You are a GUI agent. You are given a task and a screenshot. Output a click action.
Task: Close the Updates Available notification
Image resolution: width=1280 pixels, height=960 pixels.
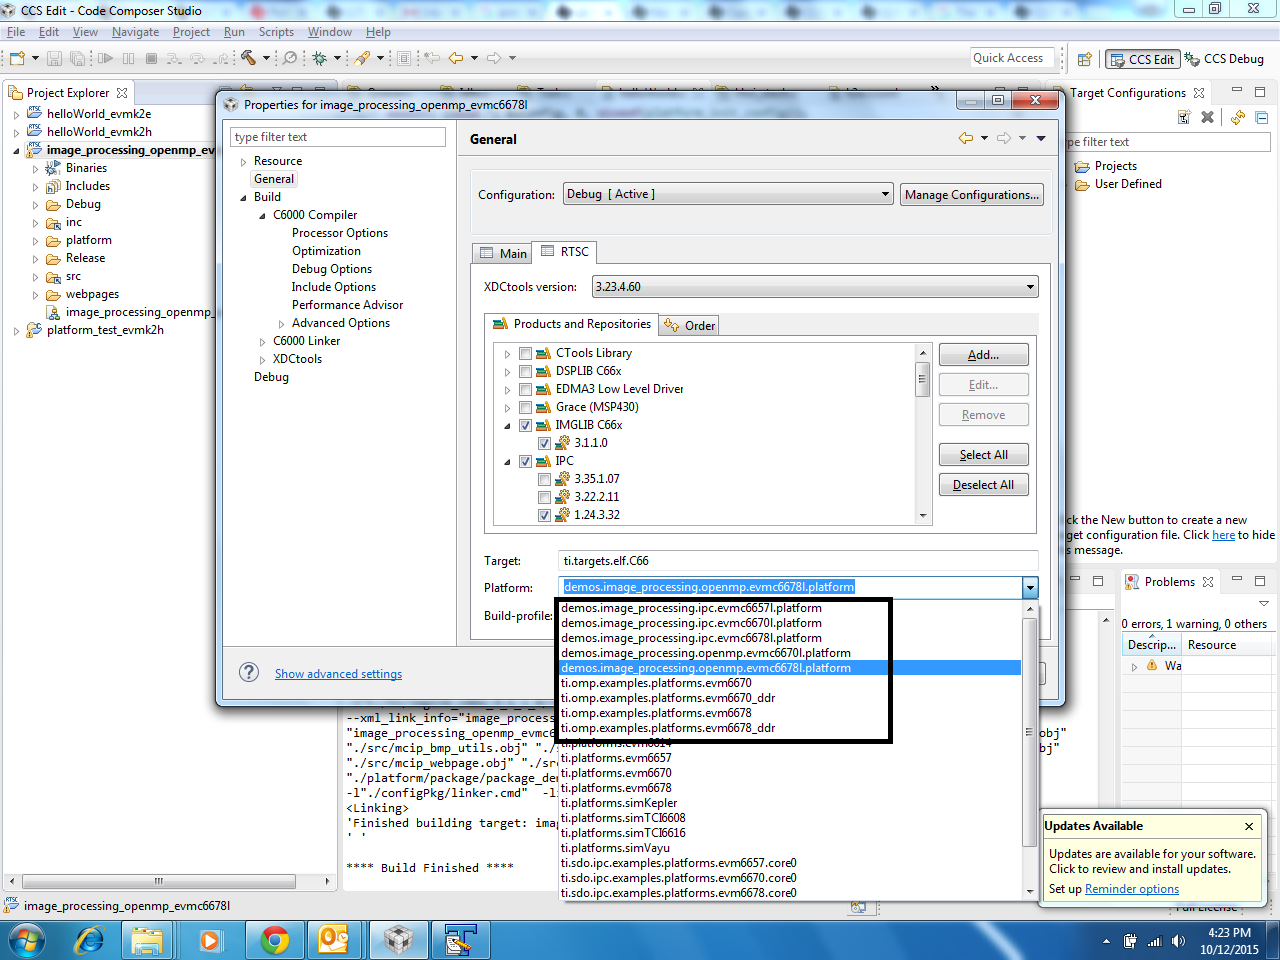pyautogui.click(x=1249, y=826)
